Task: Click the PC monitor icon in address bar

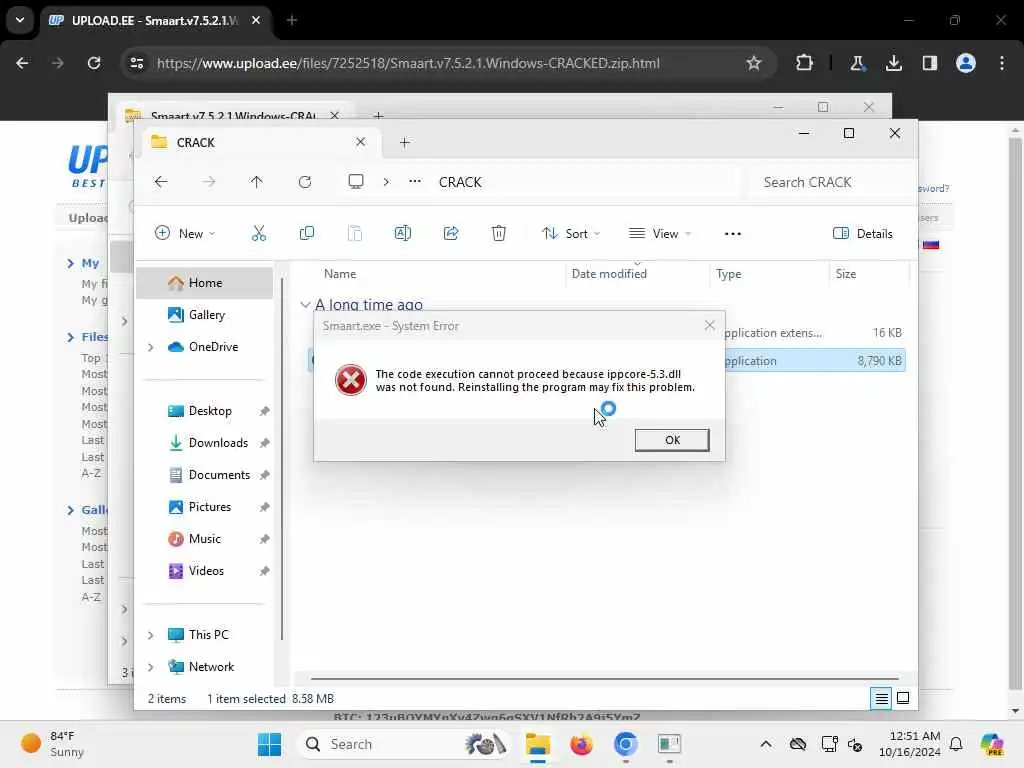Action: click(x=355, y=182)
